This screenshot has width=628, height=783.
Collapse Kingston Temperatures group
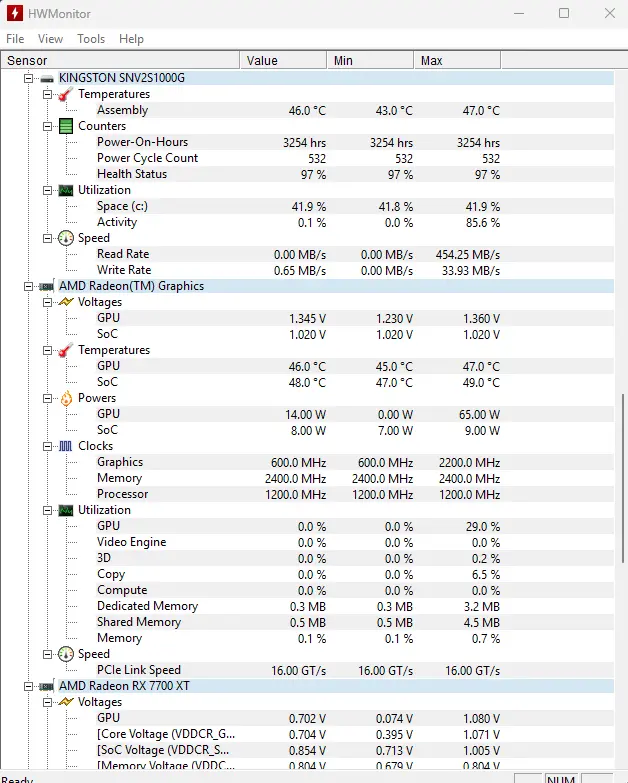pyautogui.click(x=47, y=94)
